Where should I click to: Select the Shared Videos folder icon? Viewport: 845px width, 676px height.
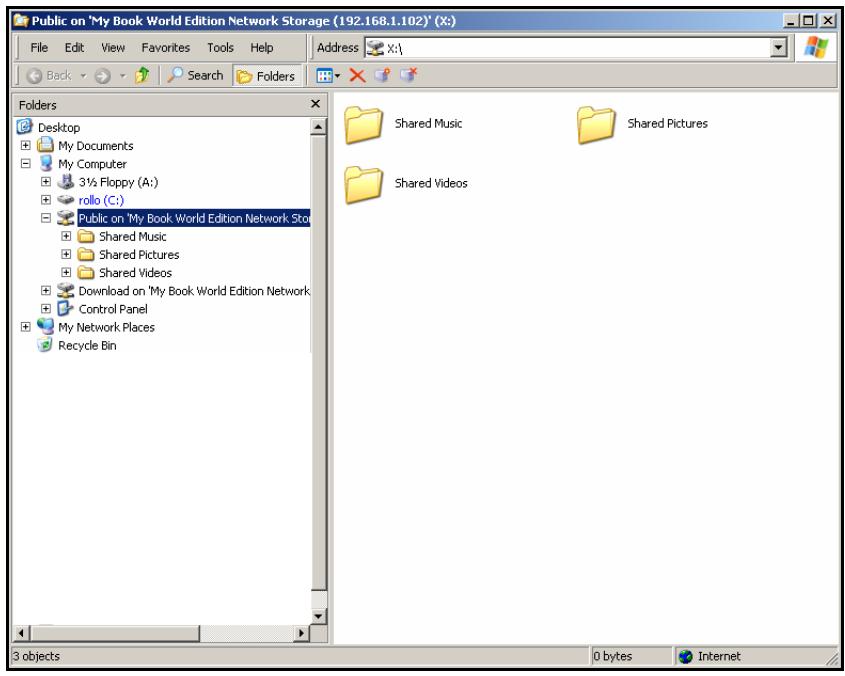(x=364, y=184)
